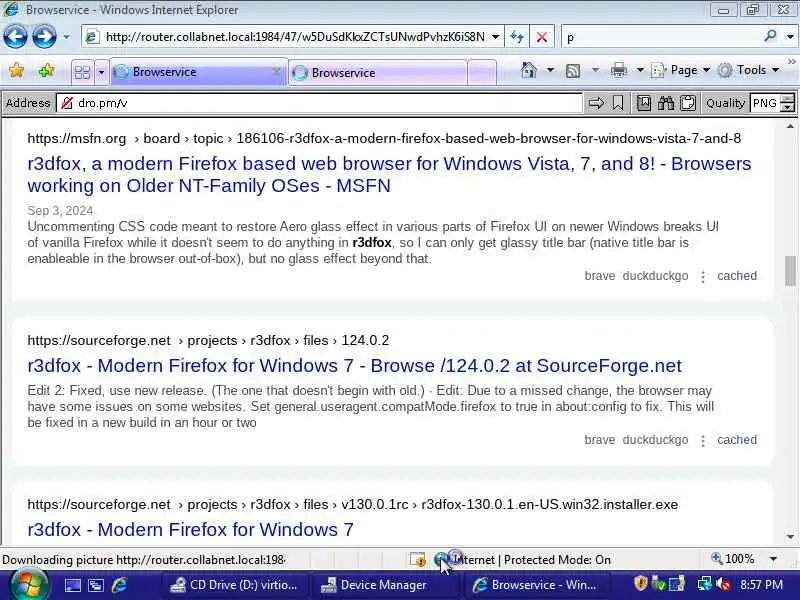Click the Print icon
This screenshot has height=600, width=800.
click(618, 70)
